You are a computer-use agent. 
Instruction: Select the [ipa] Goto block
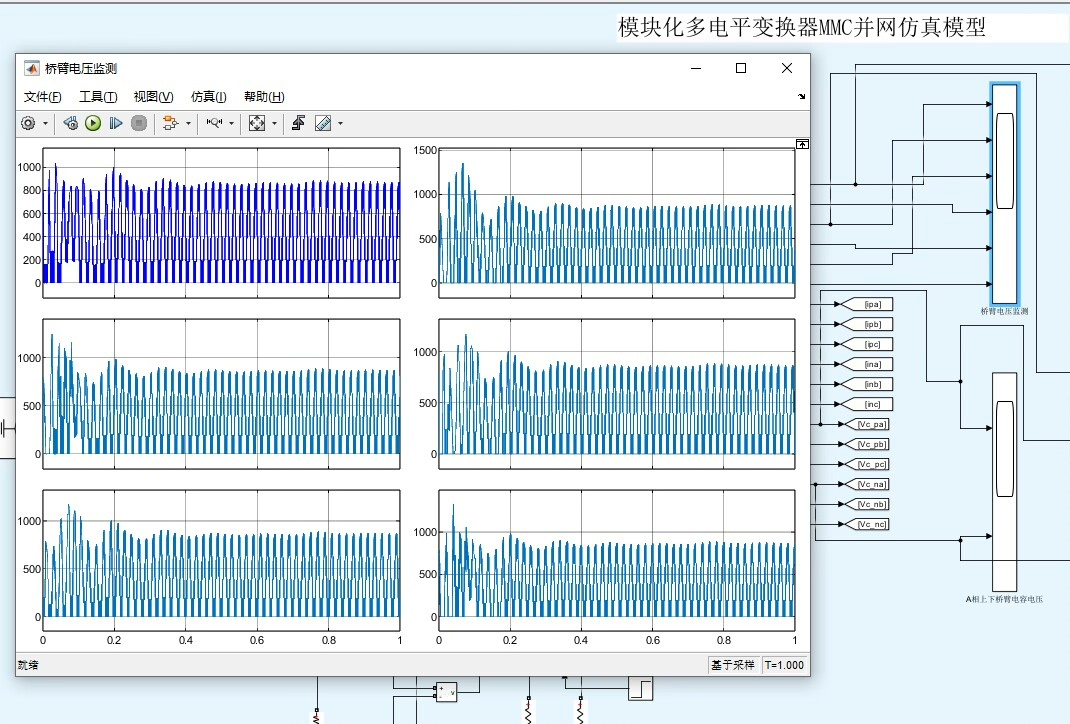coord(867,304)
